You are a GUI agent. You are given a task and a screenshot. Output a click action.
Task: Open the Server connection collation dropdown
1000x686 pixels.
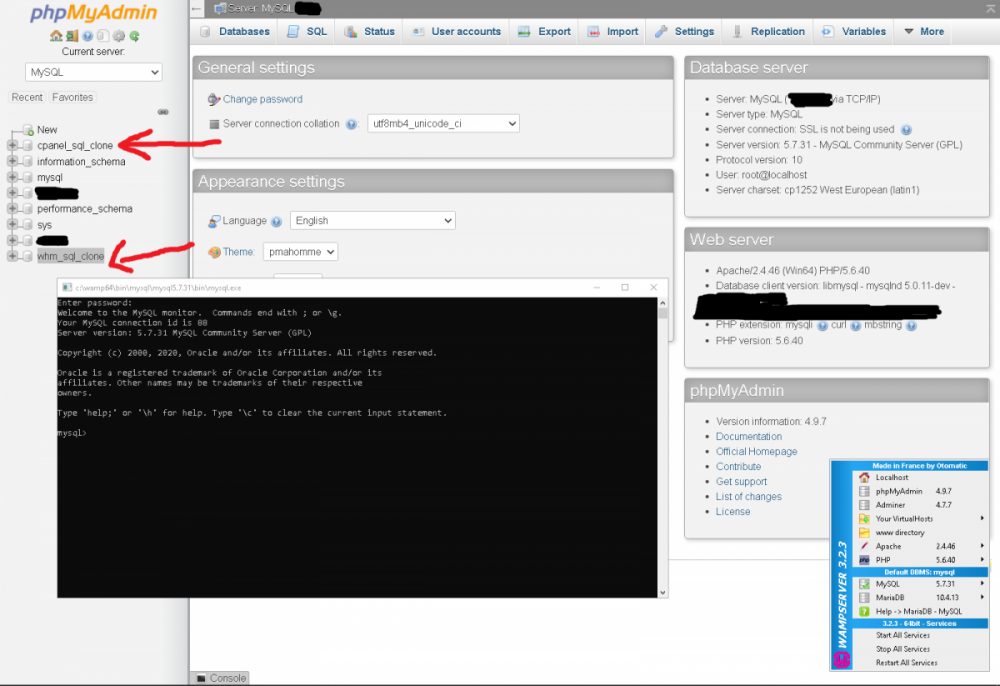tap(443, 123)
